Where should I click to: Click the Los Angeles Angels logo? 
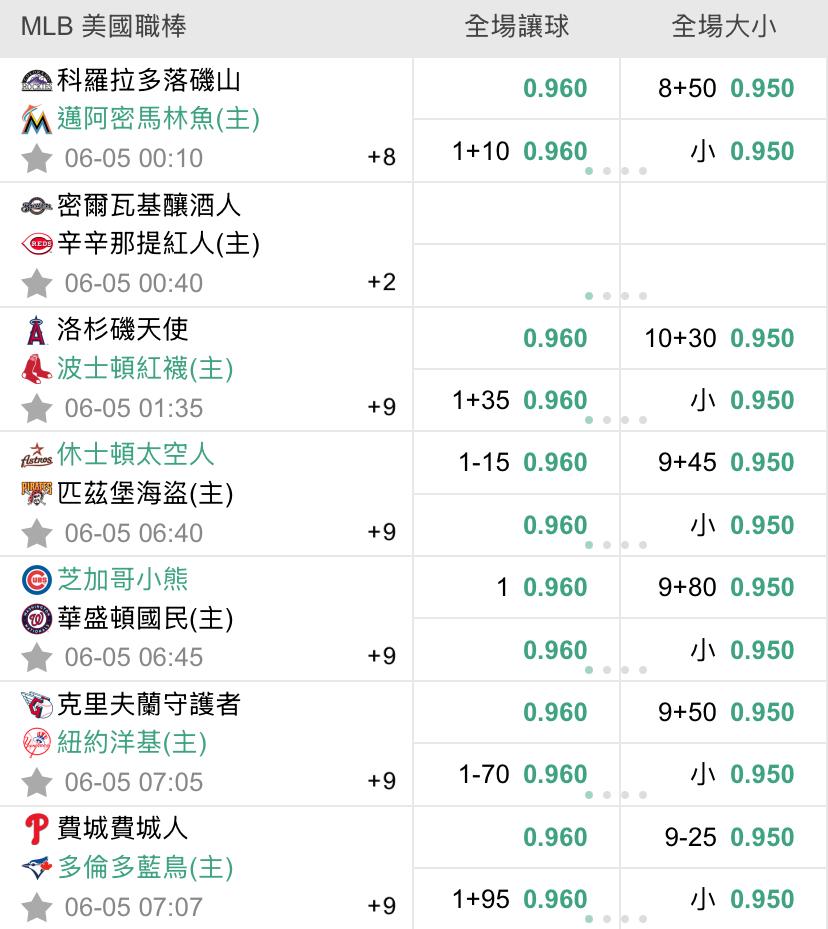37,330
